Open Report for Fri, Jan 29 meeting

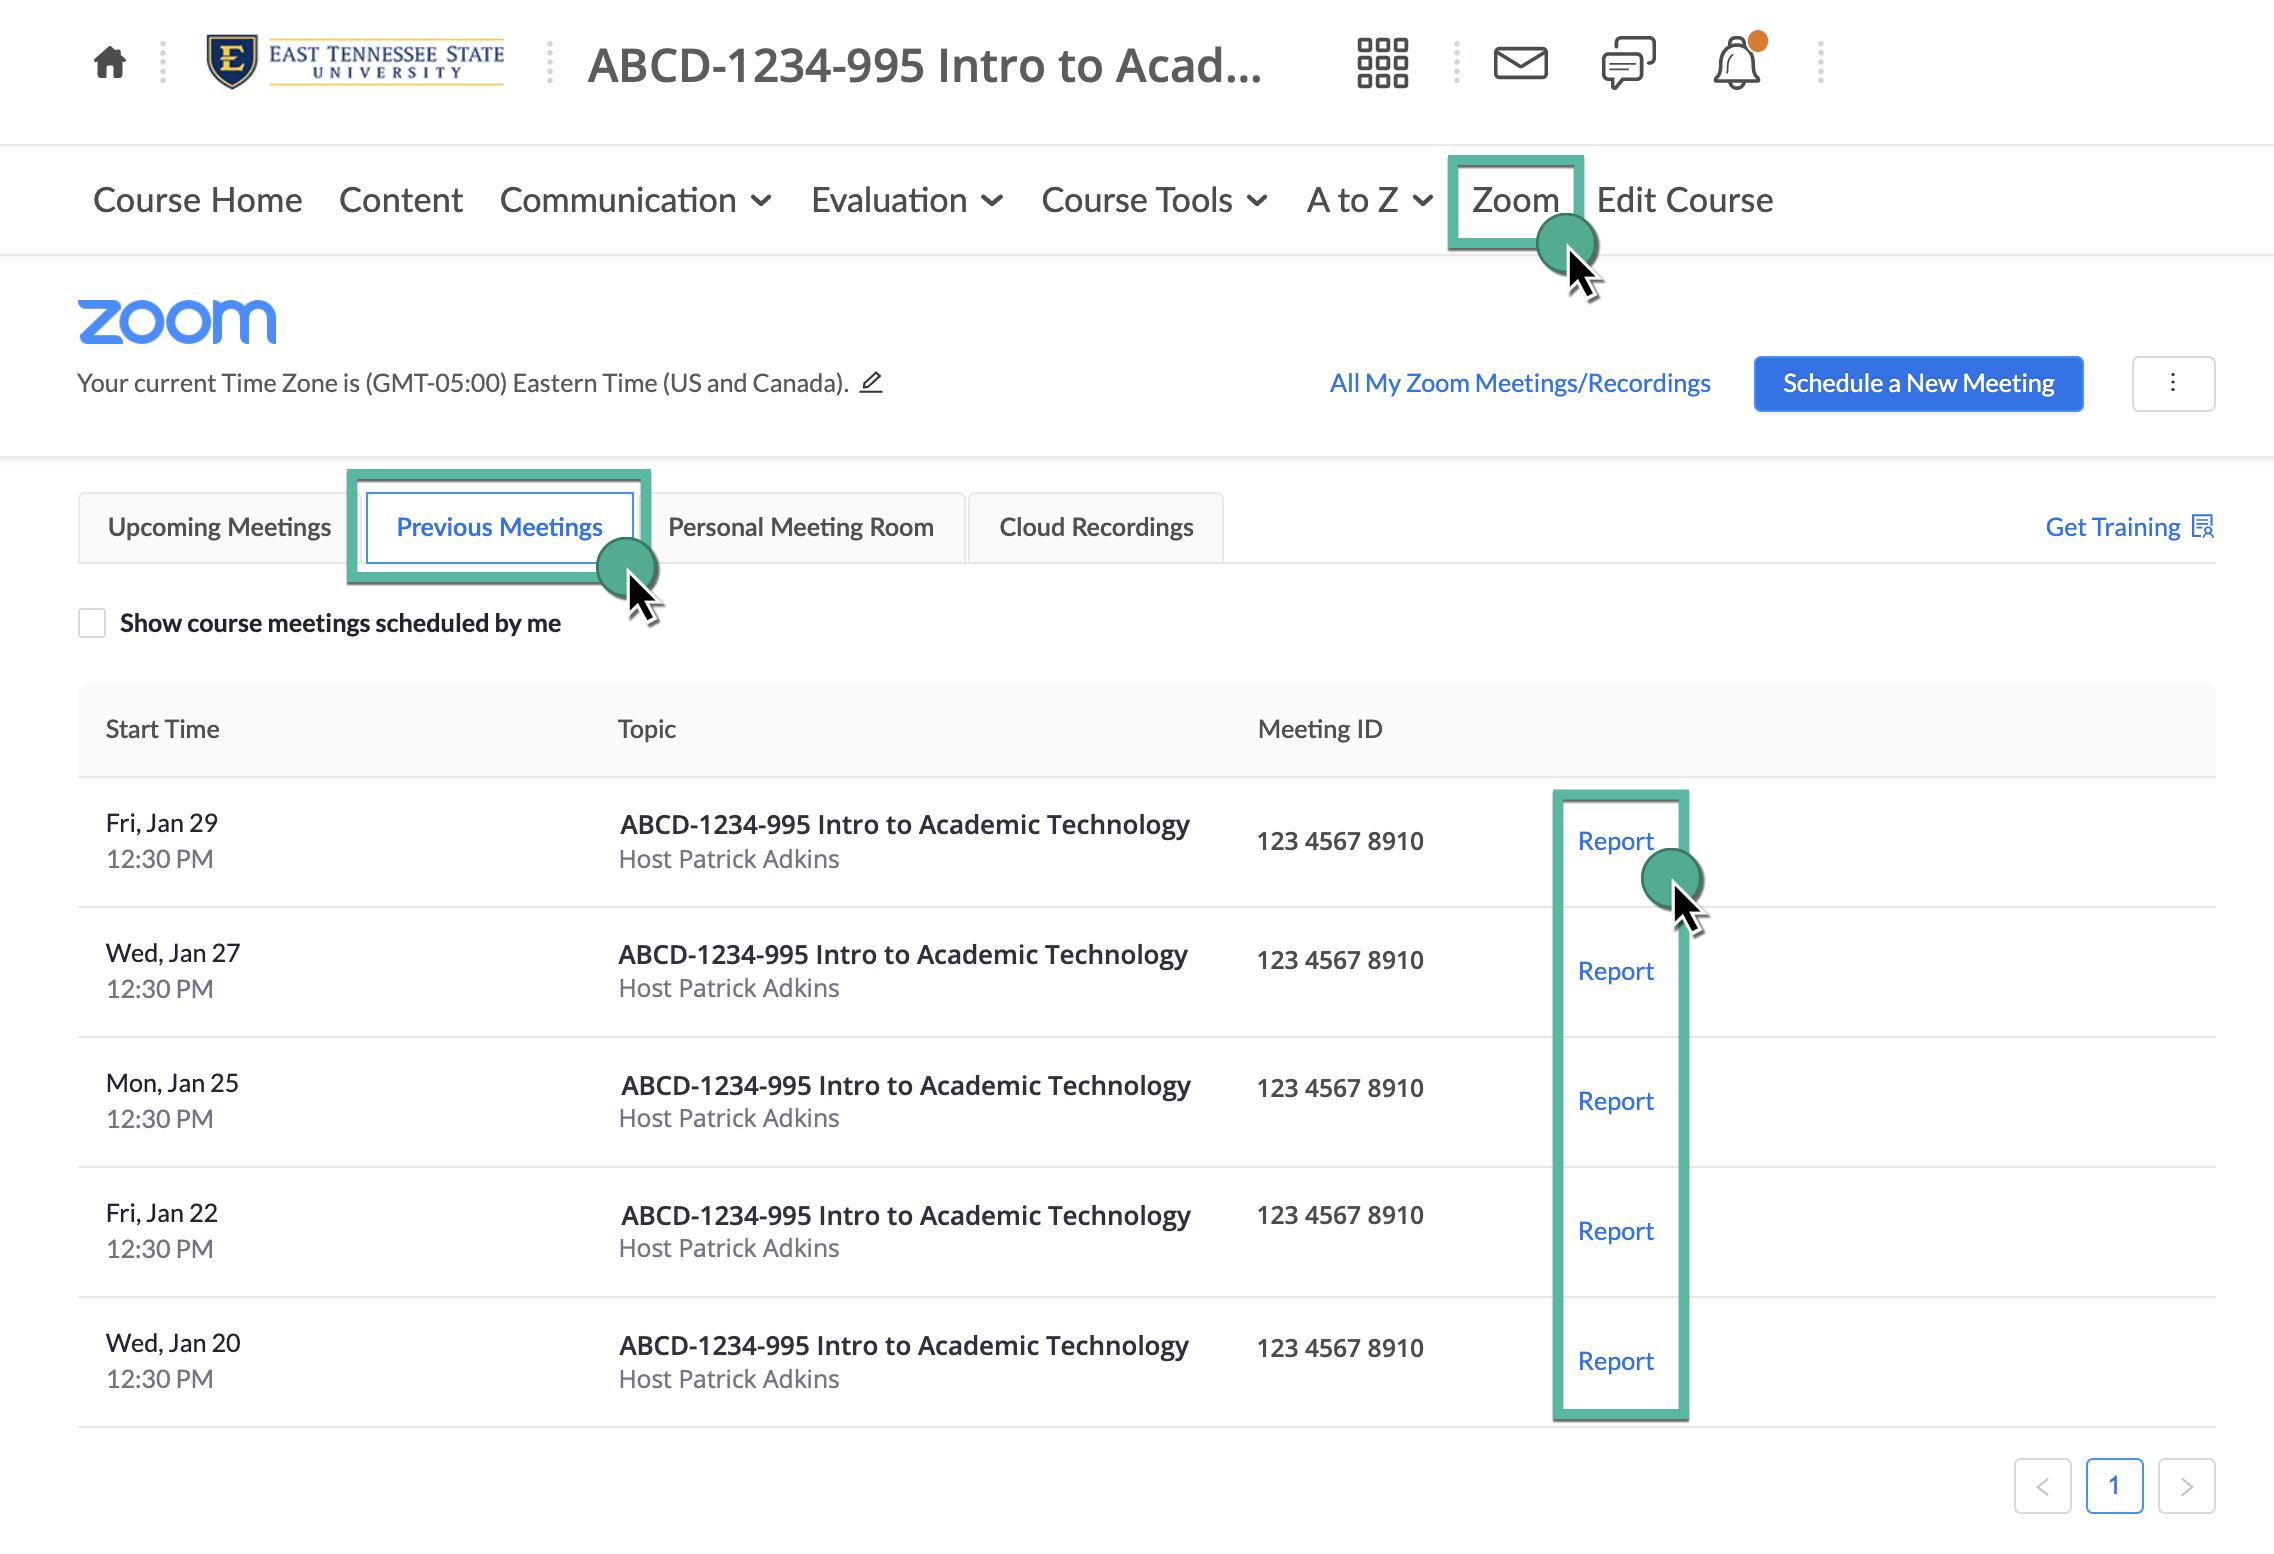click(1615, 841)
